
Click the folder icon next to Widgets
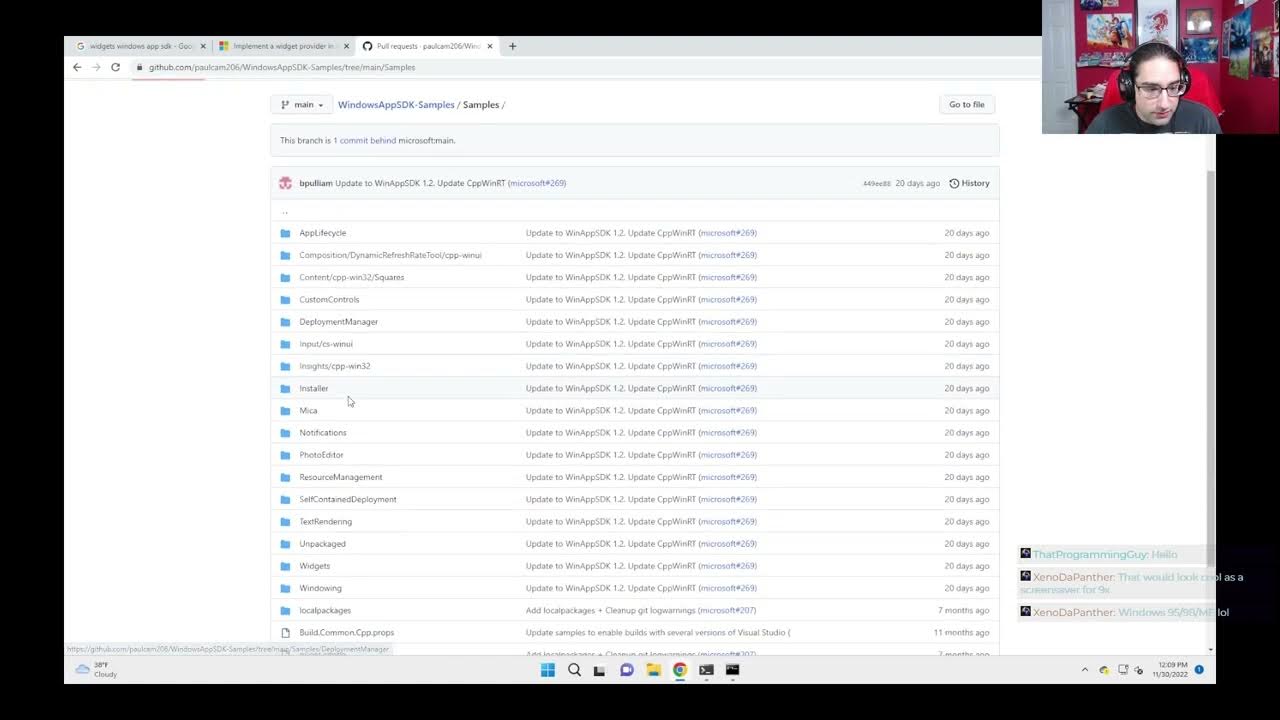pos(285,566)
